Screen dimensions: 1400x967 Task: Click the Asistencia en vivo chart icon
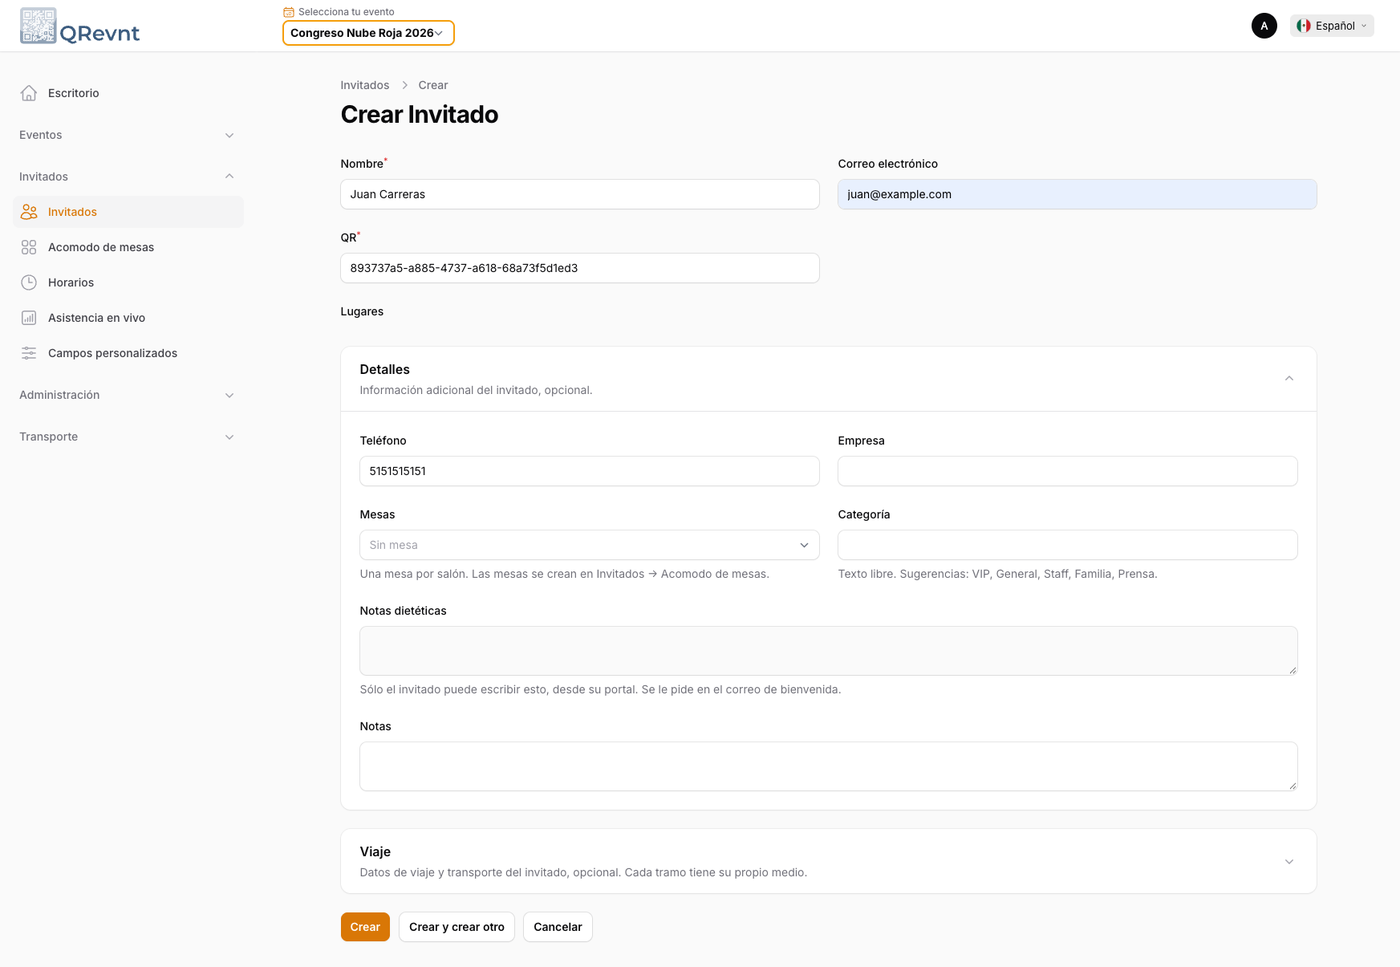(29, 318)
